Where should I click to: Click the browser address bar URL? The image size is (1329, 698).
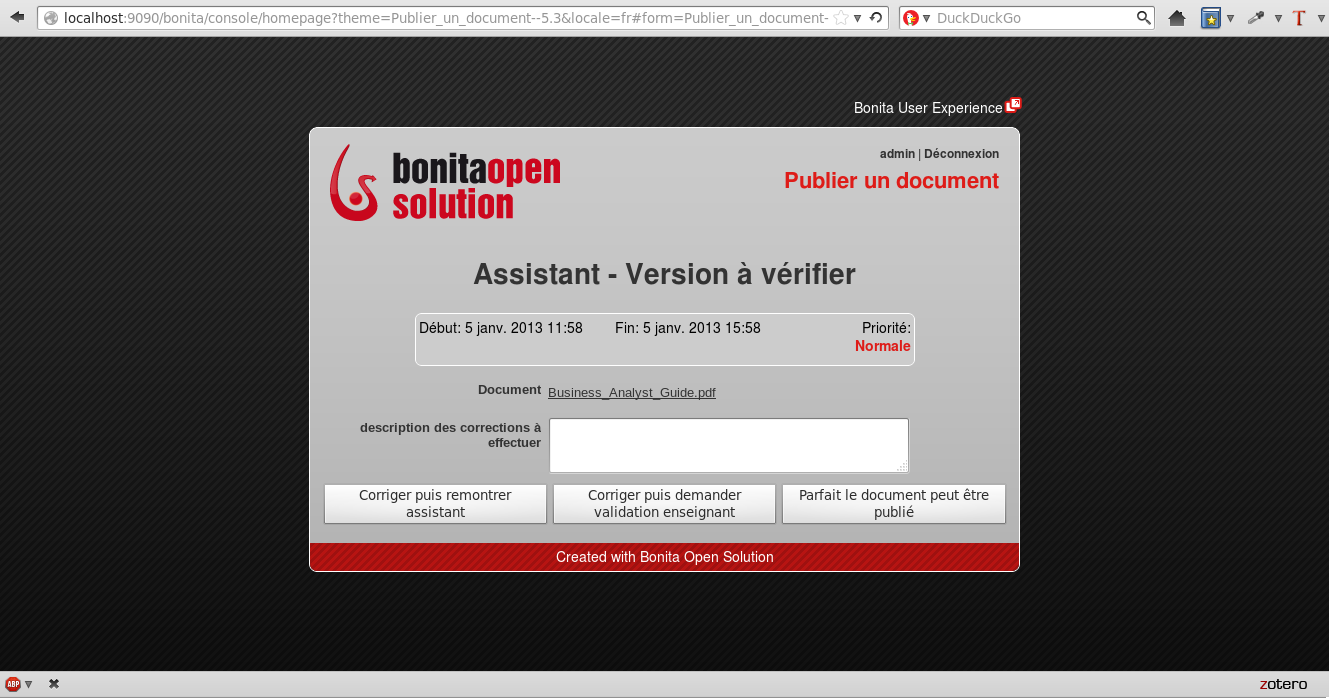pos(445,18)
